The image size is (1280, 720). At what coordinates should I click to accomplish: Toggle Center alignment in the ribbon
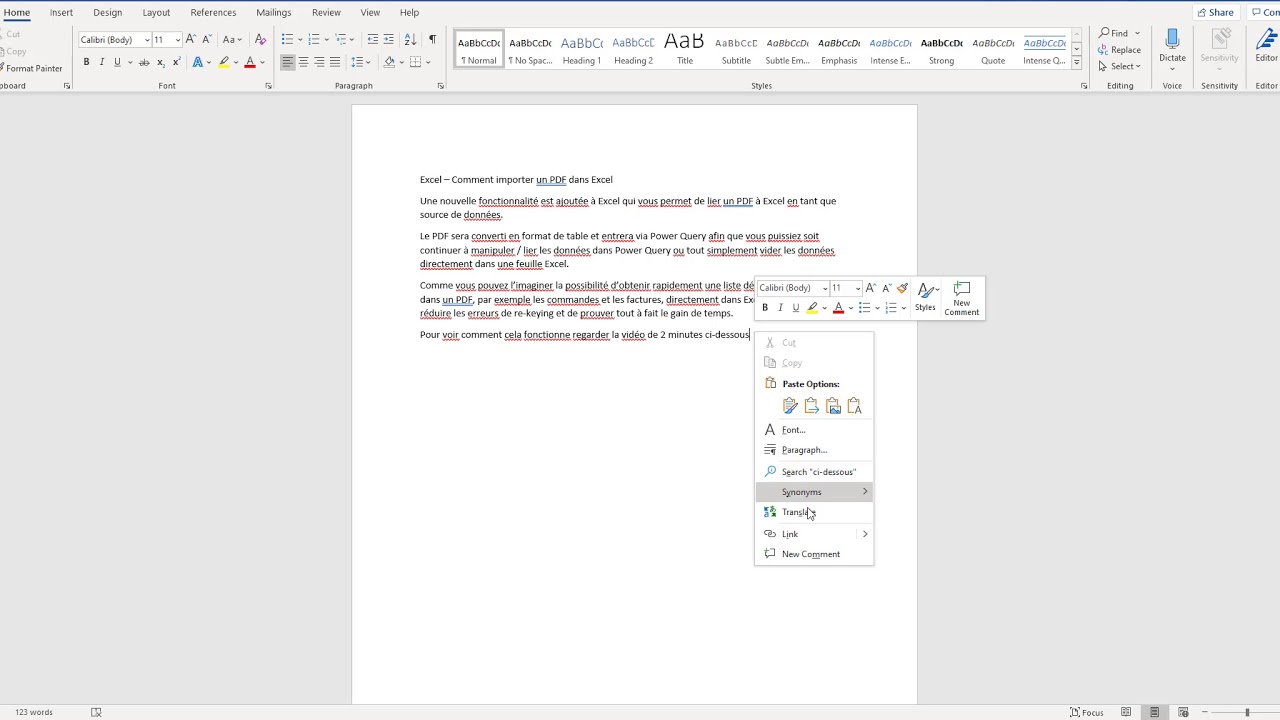click(x=303, y=62)
